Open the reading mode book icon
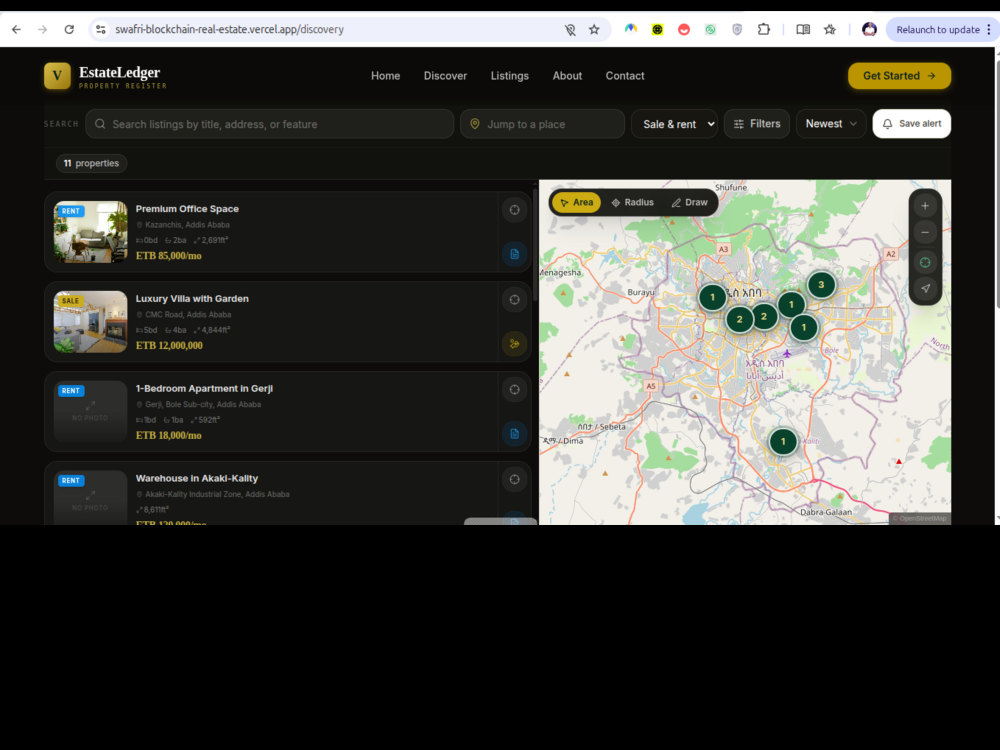Viewport: 1000px width, 750px height. (803, 29)
